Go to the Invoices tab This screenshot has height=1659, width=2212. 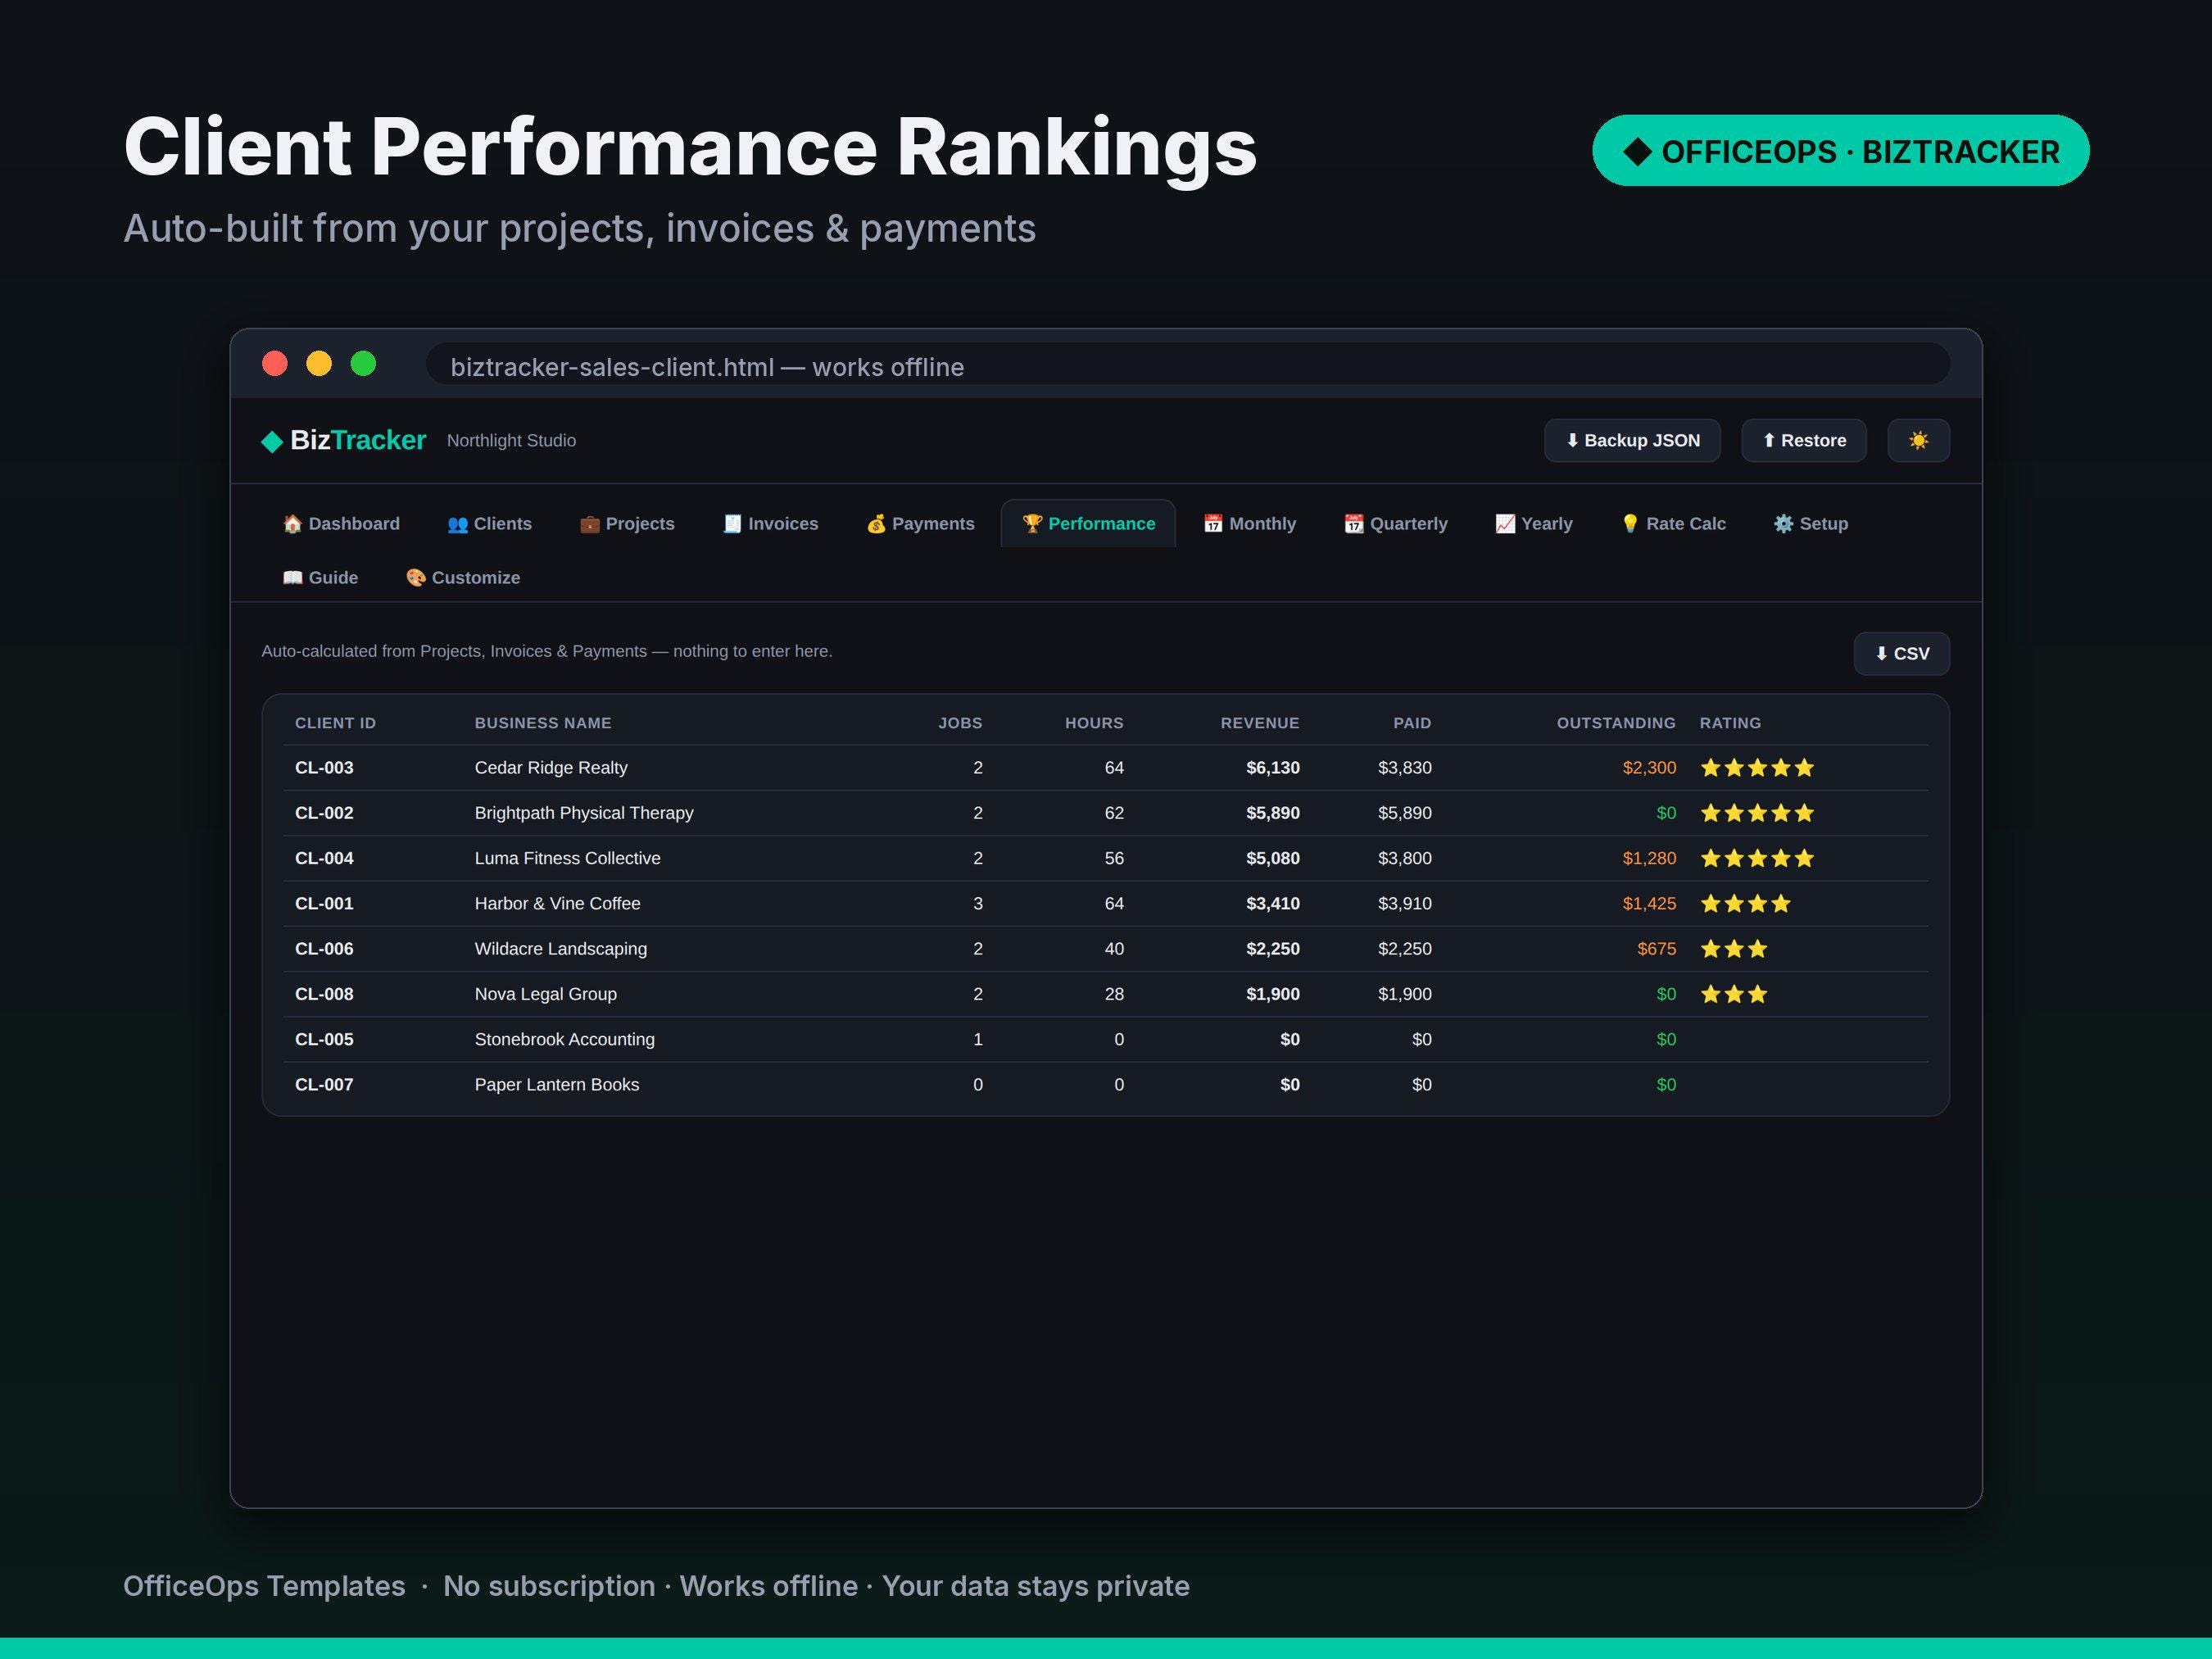click(770, 523)
